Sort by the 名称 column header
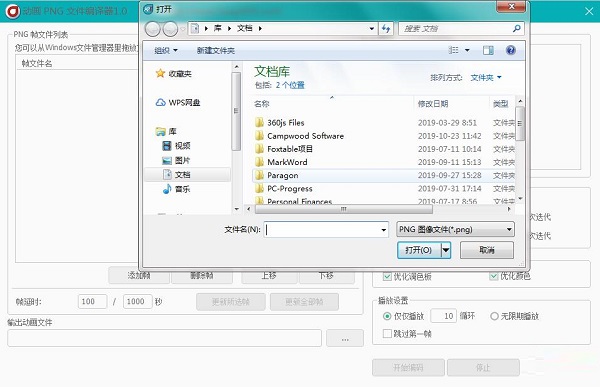Viewport: 600px width, 387px height. coord(262,104)
